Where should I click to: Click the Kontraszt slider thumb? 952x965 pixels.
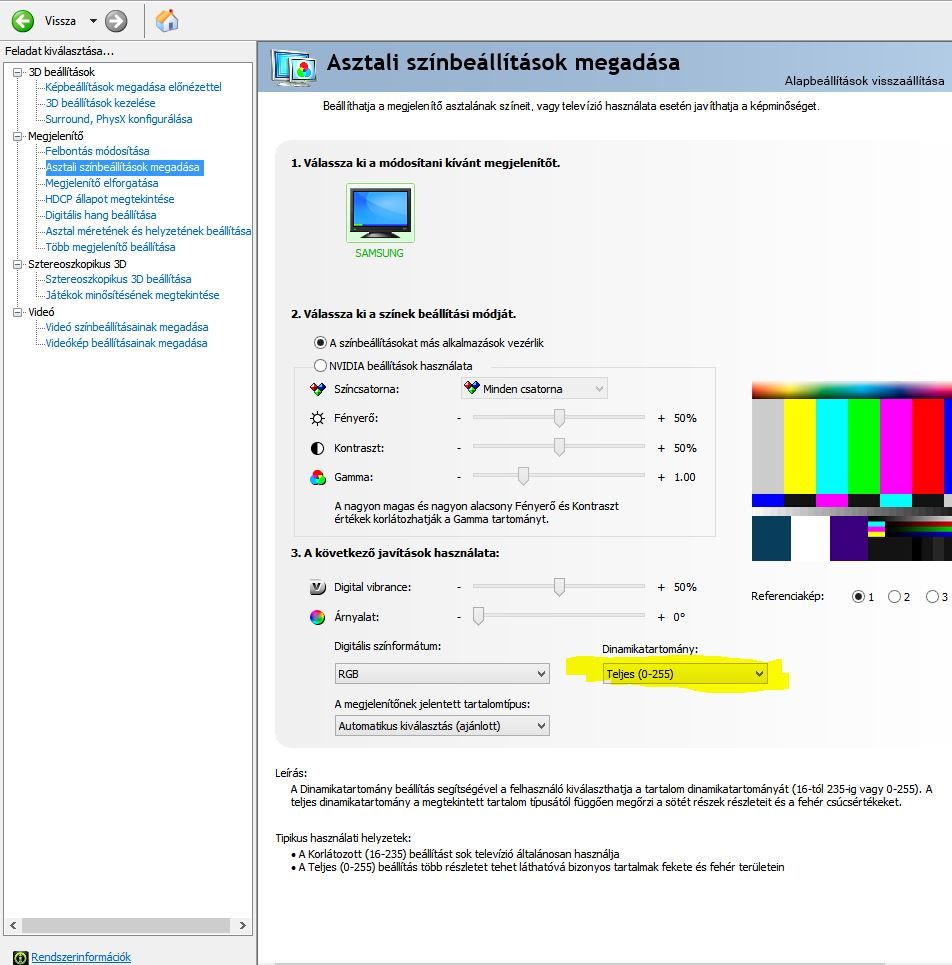(x=559, y=447)
